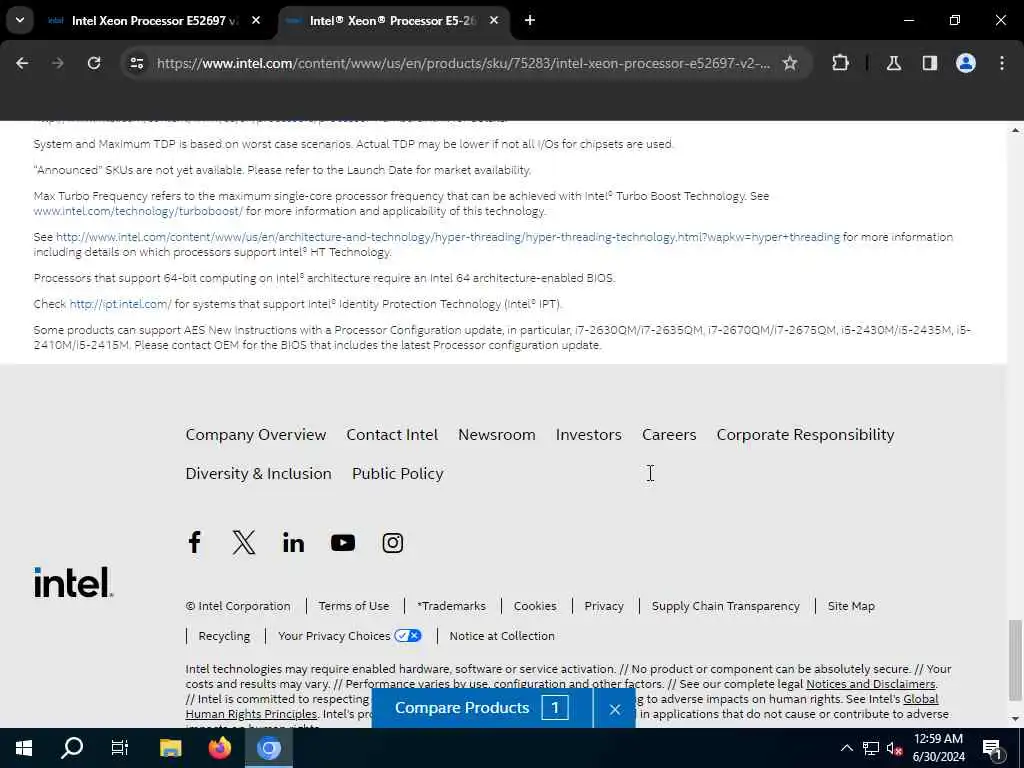Open Investors footer link
The image size is (1024, 768).
coord(588,434)
